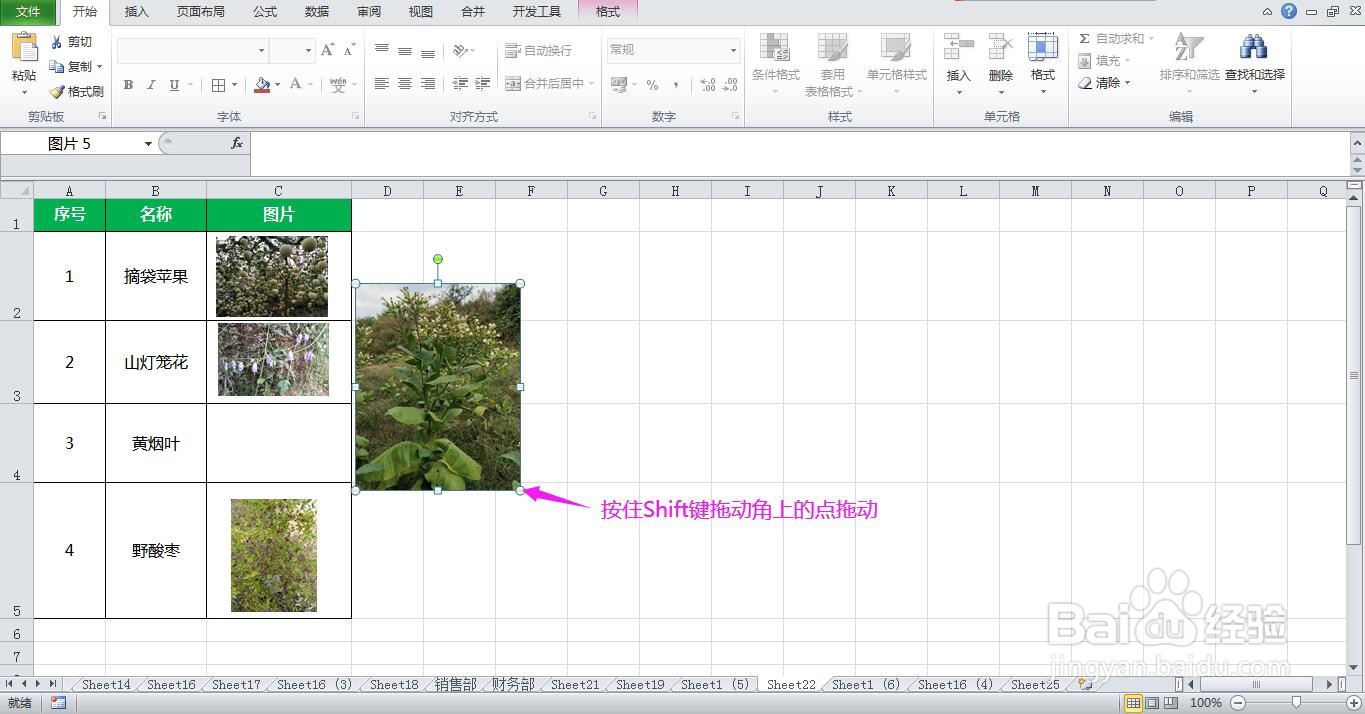Select the Format Painter (格式刷) tool

pos(76,90)
